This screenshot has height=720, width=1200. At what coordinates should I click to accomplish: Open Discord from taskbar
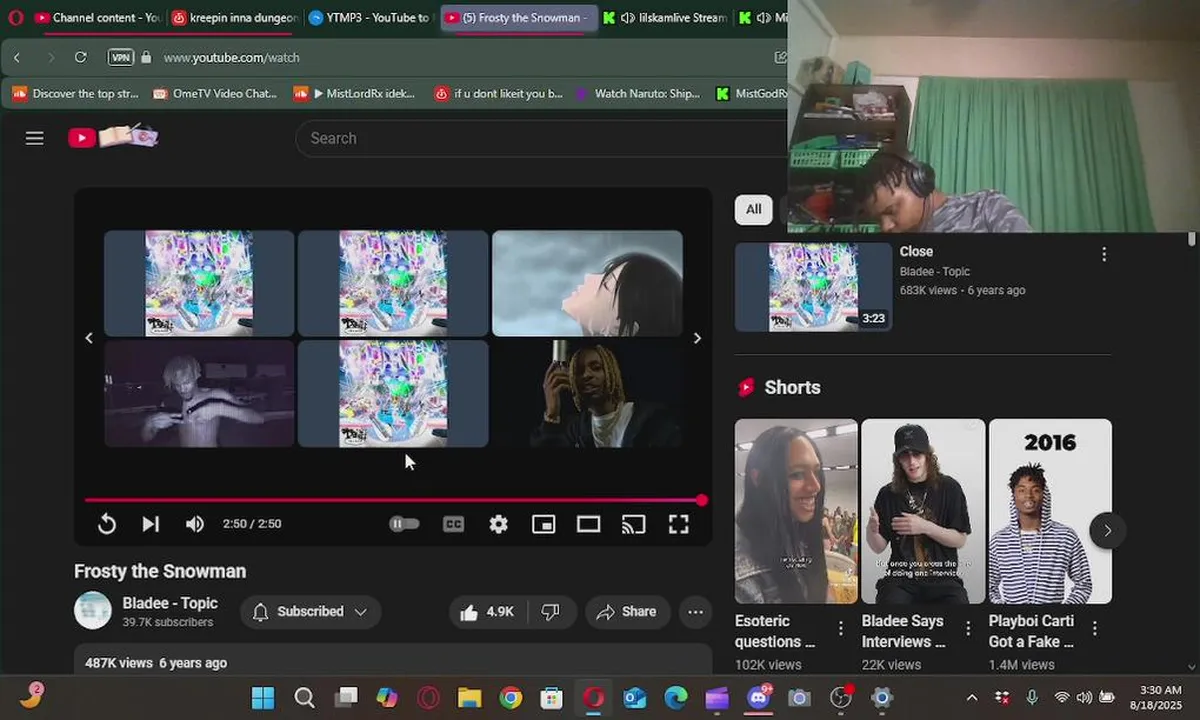[x=758, y=697]
